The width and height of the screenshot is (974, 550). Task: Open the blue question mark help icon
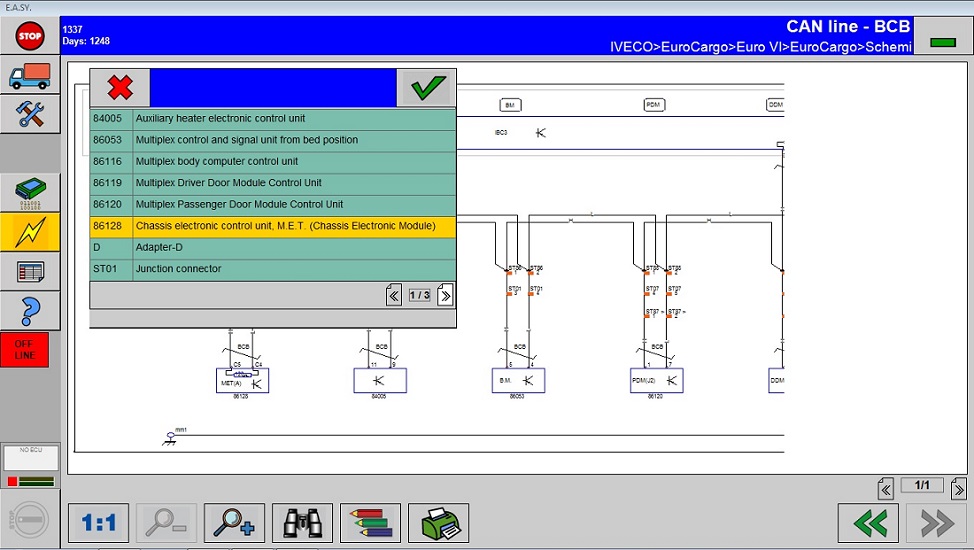(x=30, y=311)
